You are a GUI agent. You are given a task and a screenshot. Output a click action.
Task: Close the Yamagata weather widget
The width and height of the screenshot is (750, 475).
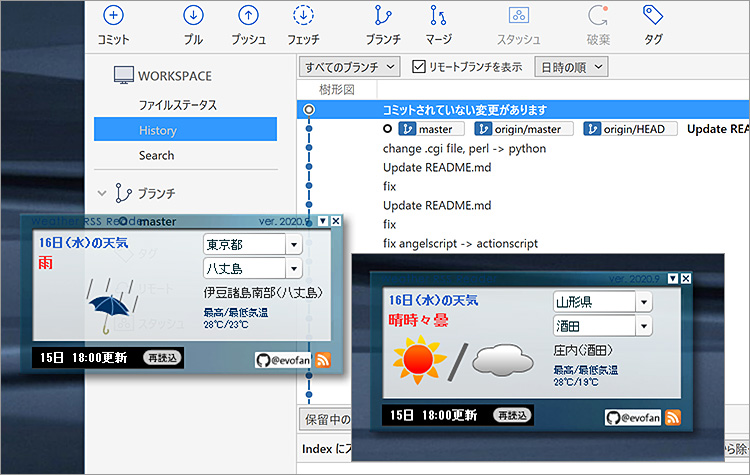tap(686, 278)
